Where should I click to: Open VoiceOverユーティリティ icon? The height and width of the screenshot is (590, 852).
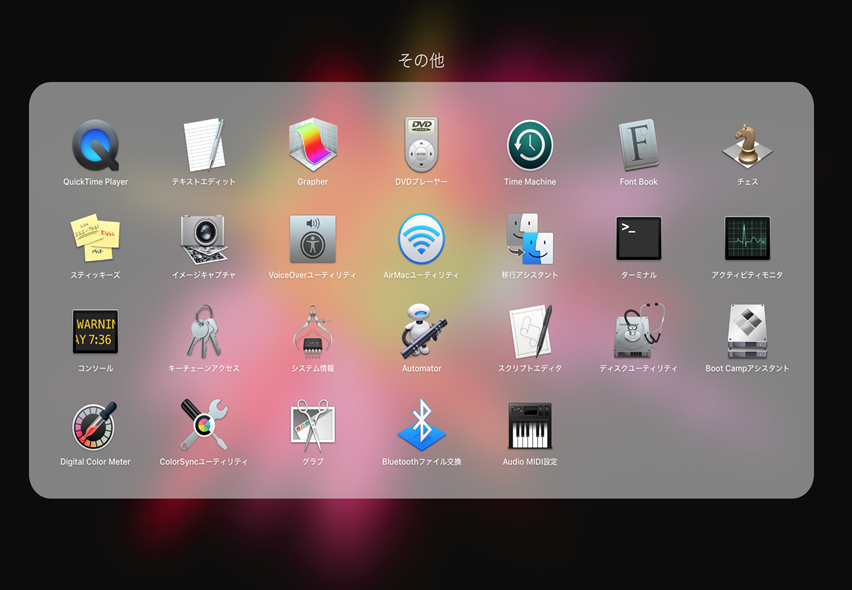coord(312,239)
